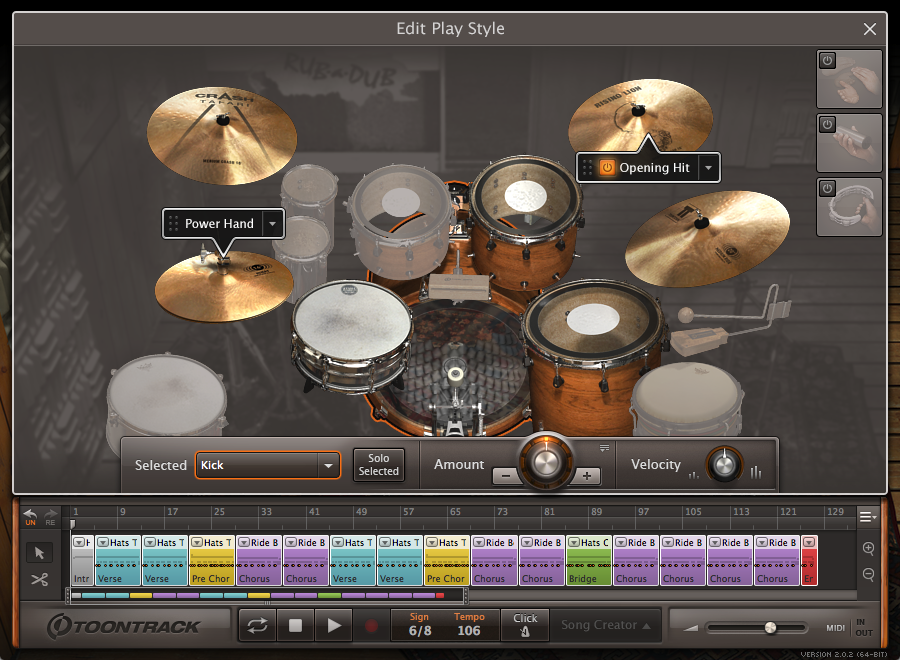The width and height of the screenshot is (900, 660).
Task: Stop playback
Action: coord(295,626)
